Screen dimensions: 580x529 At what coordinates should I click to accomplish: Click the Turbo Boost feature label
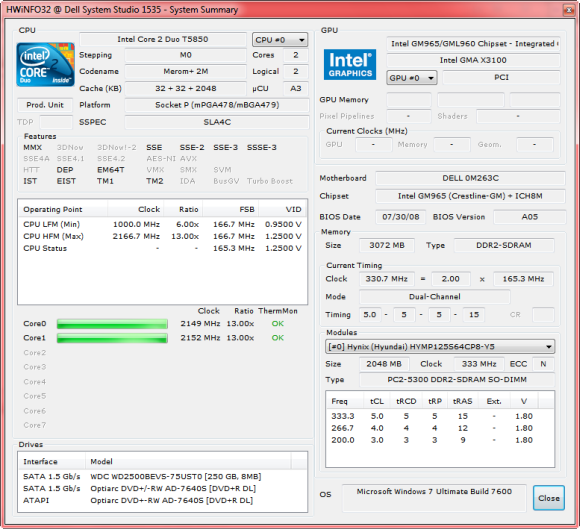point(270,181)
